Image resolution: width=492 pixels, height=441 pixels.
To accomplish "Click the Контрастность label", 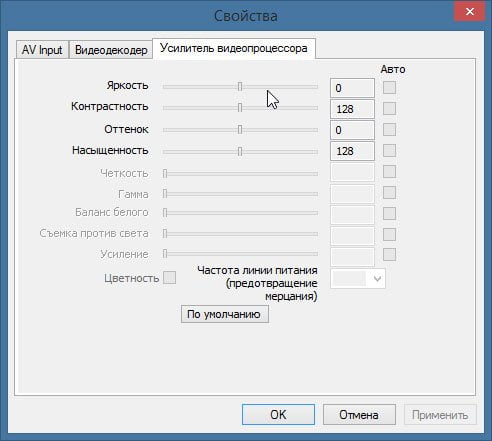I will click(x=110, y=107).
